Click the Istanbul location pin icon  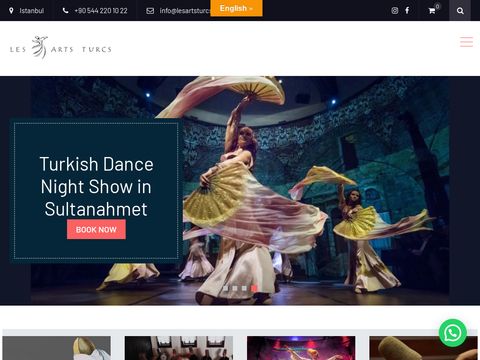[11, 11]
